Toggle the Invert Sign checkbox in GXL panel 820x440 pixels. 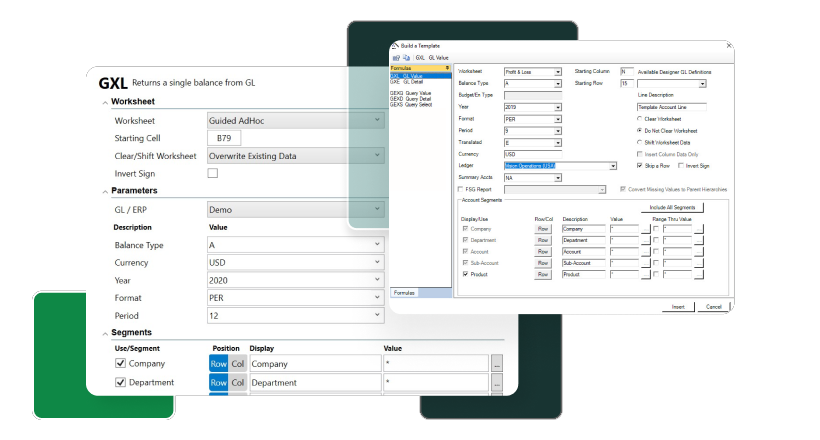(x=213, y=173)
